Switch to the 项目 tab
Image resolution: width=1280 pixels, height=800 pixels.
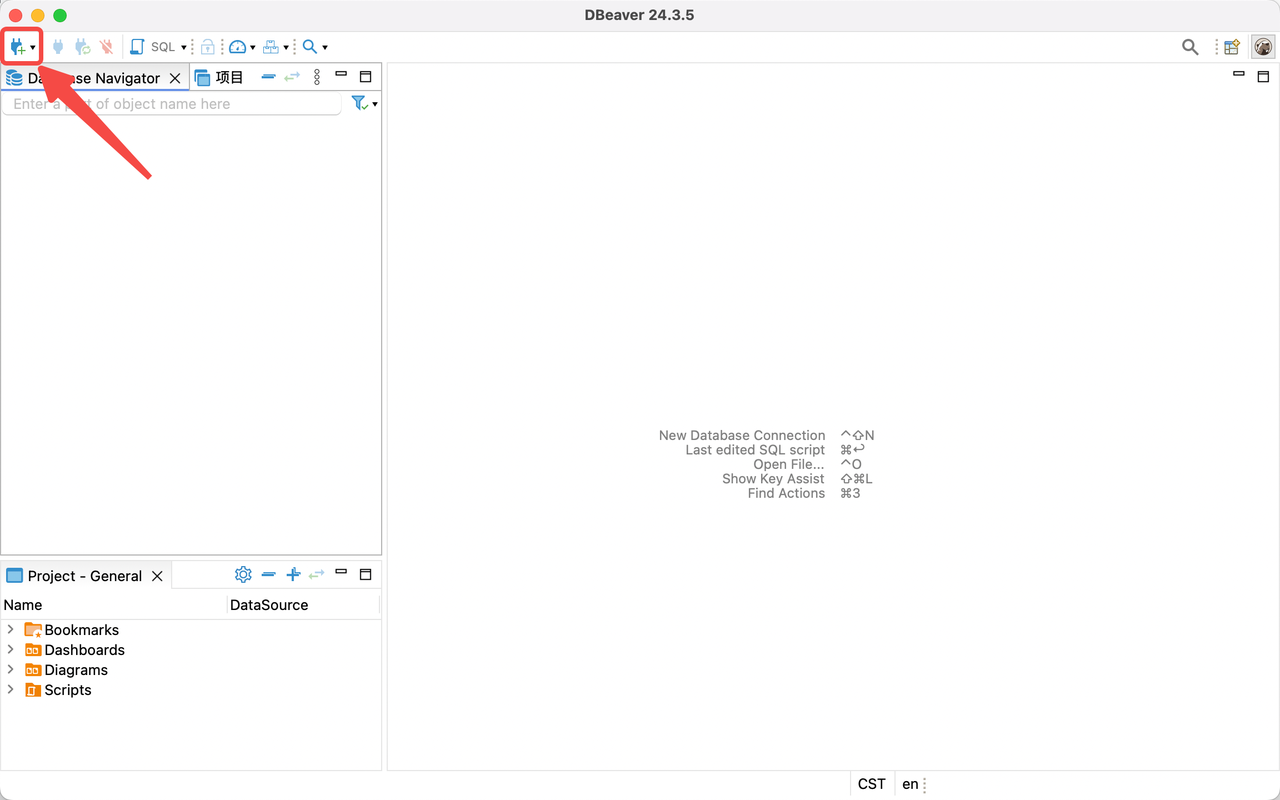(x=220, y=78)
